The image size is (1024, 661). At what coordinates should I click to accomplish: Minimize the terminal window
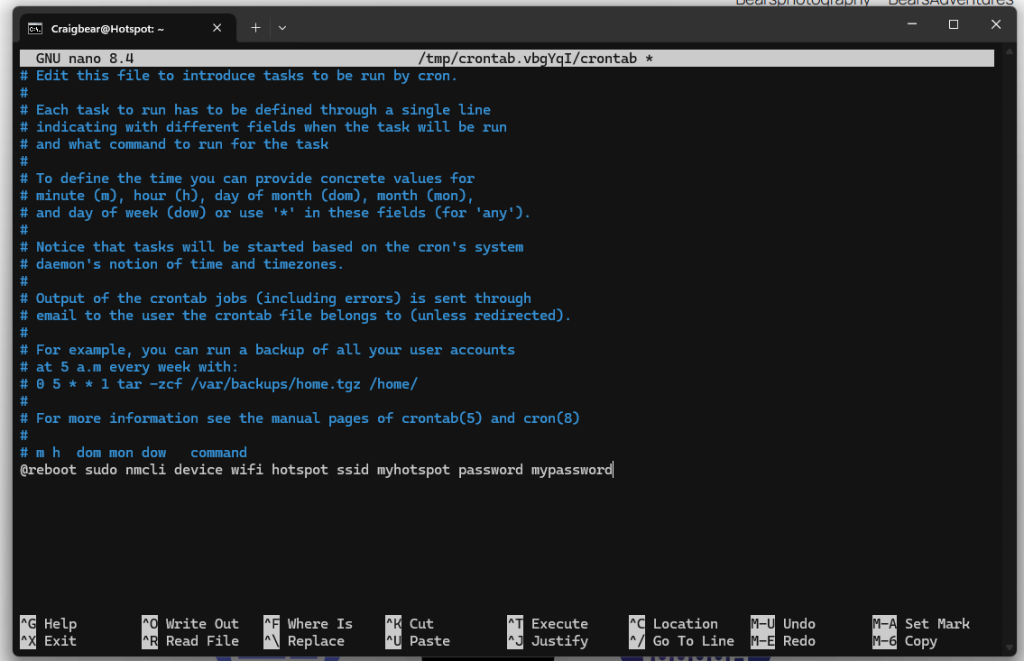(909, 24)
